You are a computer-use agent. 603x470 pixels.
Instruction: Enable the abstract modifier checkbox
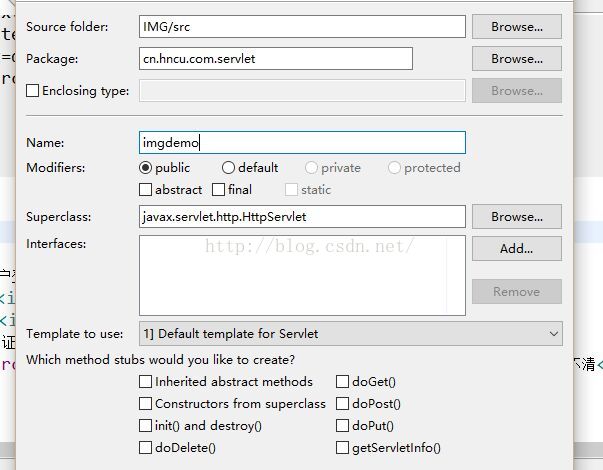pyautogui.click(x=145, y=190)
